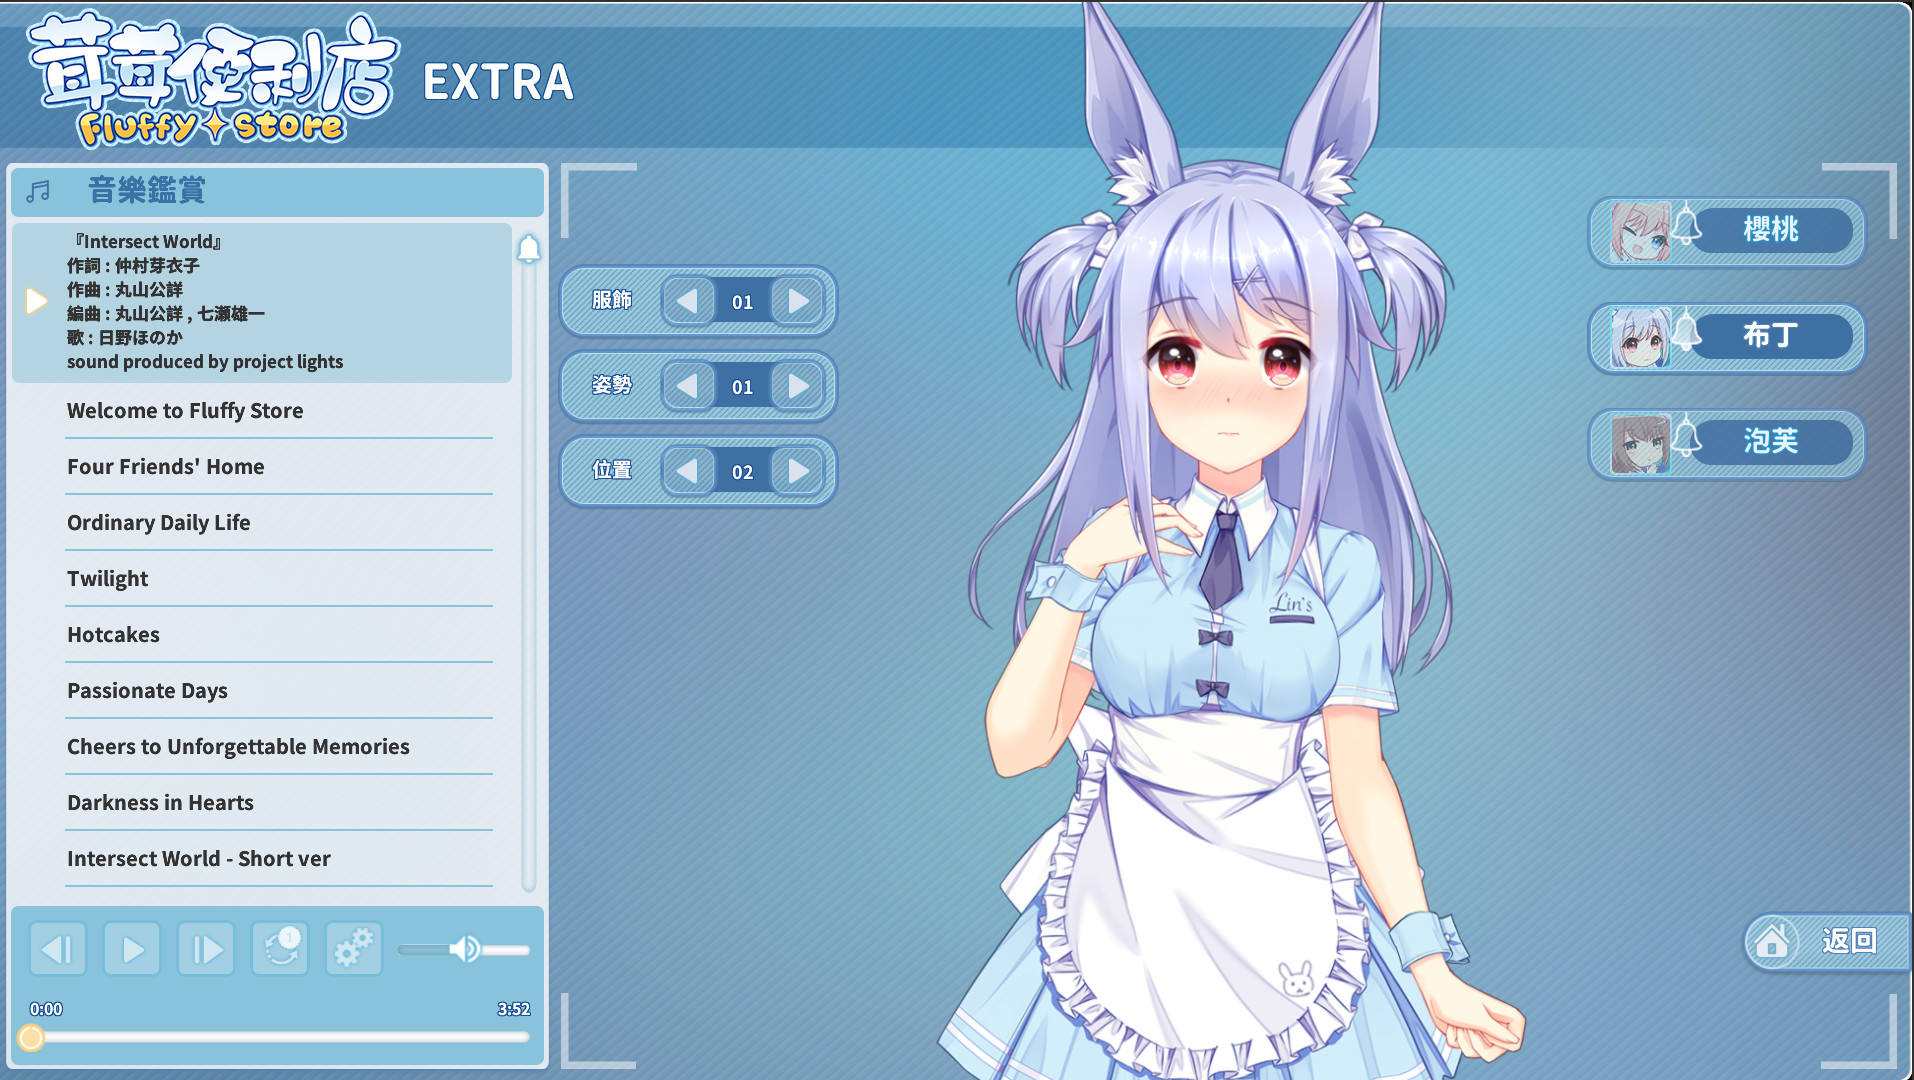Click the bell icon on the Intersect World entry
The height and width of the screenshot is (1080, 1914).
coord(530,250)
